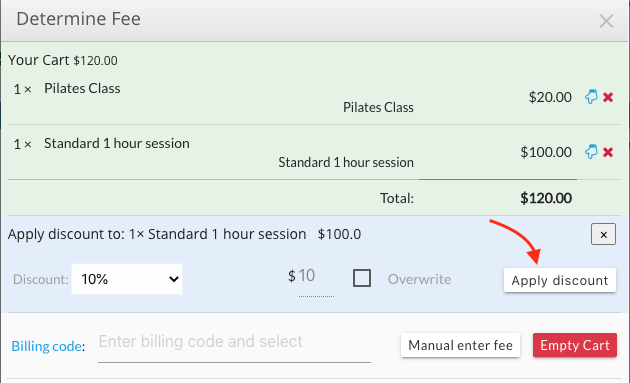Click the Apply discount button

click(560, 280)
